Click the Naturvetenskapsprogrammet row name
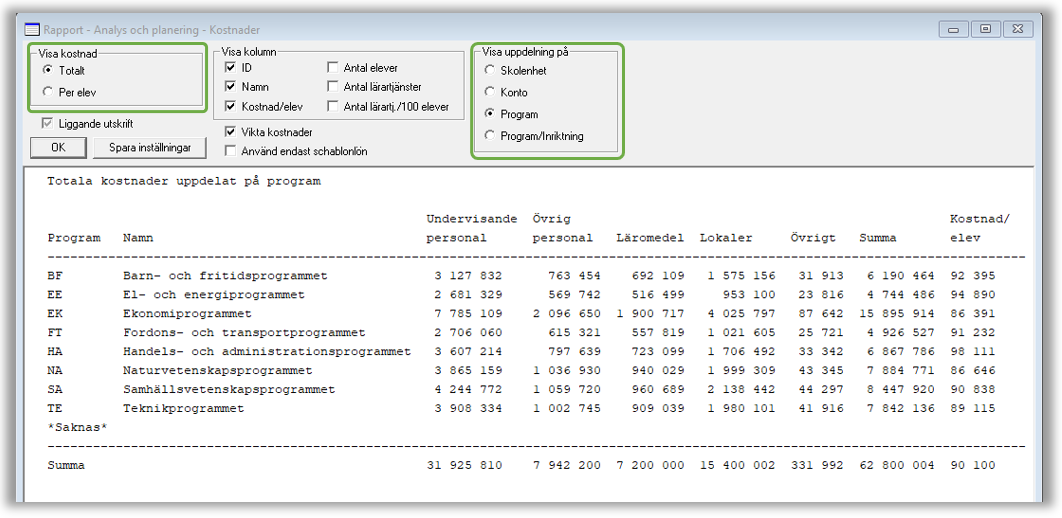 (x=217, y=370)
